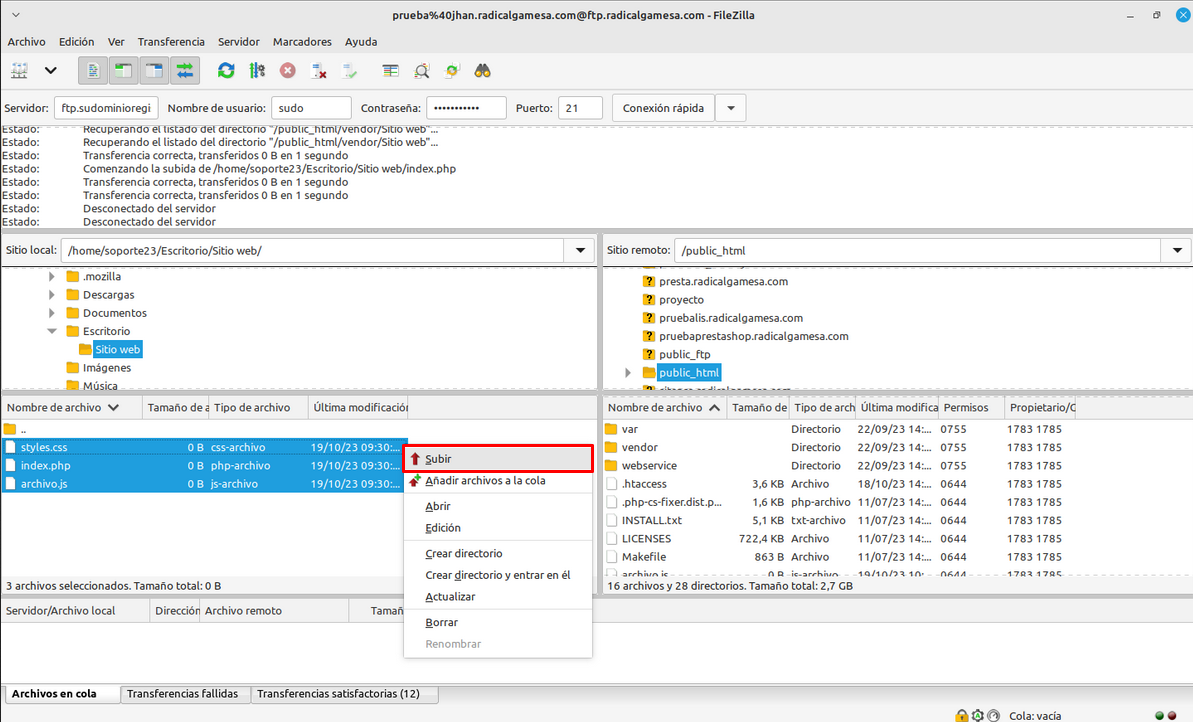
Task: Select Borrar in context menu
Action: (x=498, y=622)
